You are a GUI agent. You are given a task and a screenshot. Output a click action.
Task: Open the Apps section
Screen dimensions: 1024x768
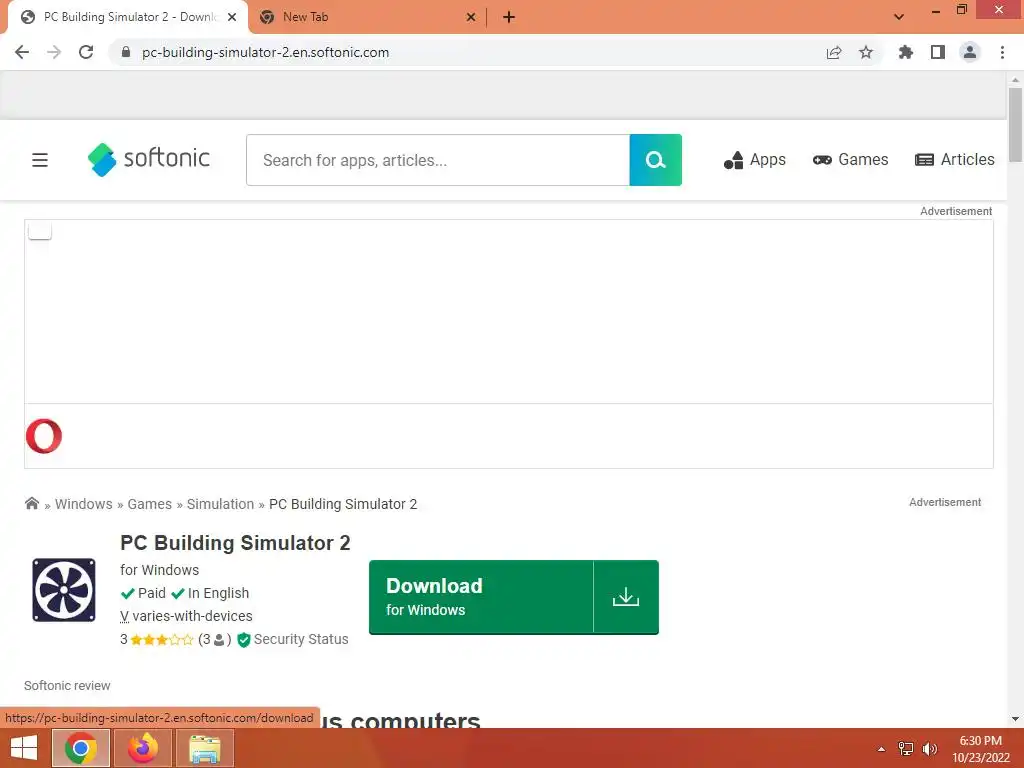[754, 160]
